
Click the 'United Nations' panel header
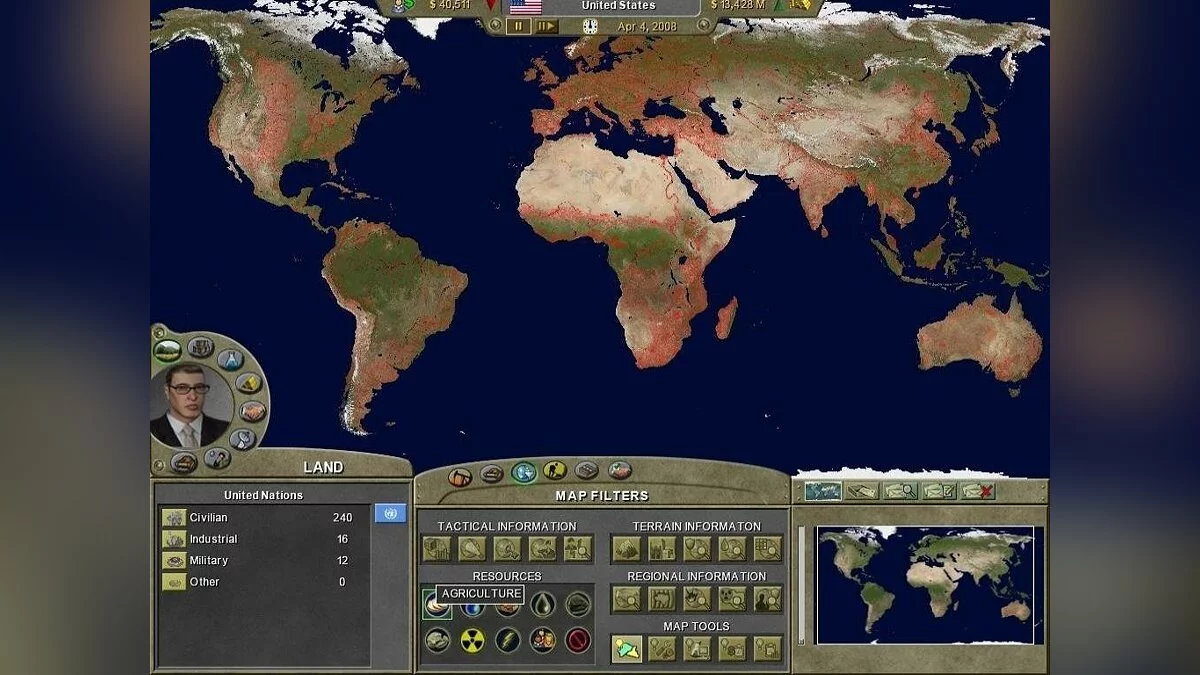(263, 495)
